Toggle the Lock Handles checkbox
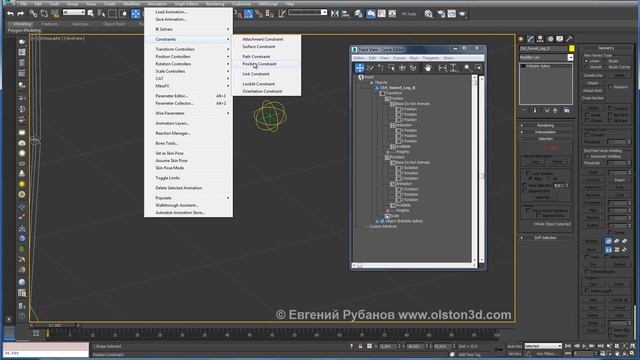640x360 pixels. pyautogui.click(x=528, y=173)
